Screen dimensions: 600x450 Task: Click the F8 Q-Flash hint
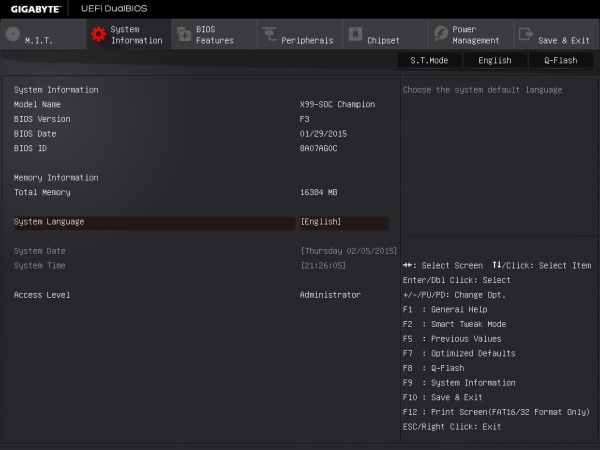pyautogui.click(x=434, y=368)
